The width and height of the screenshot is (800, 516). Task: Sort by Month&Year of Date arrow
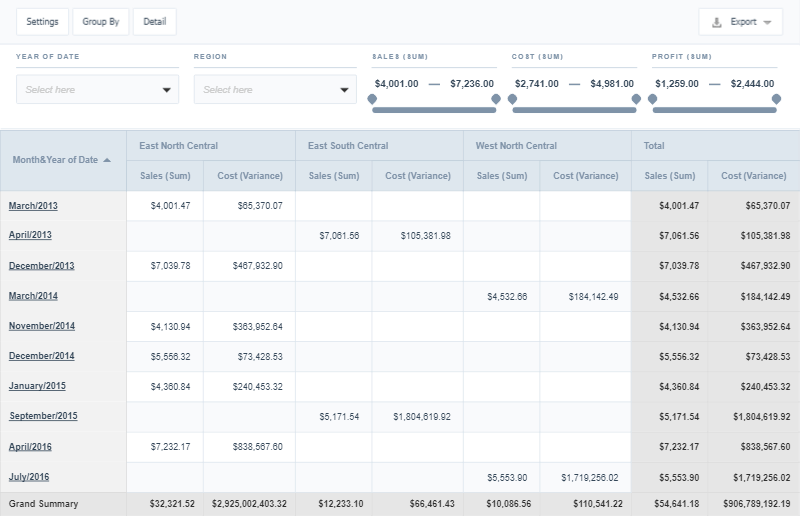[107, 160]
